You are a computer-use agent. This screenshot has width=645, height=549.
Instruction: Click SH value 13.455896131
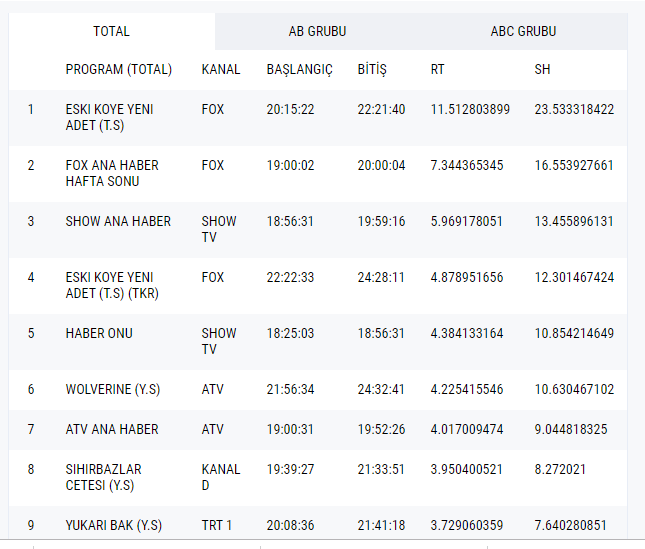pyautogui.click(x=574, y=221)
